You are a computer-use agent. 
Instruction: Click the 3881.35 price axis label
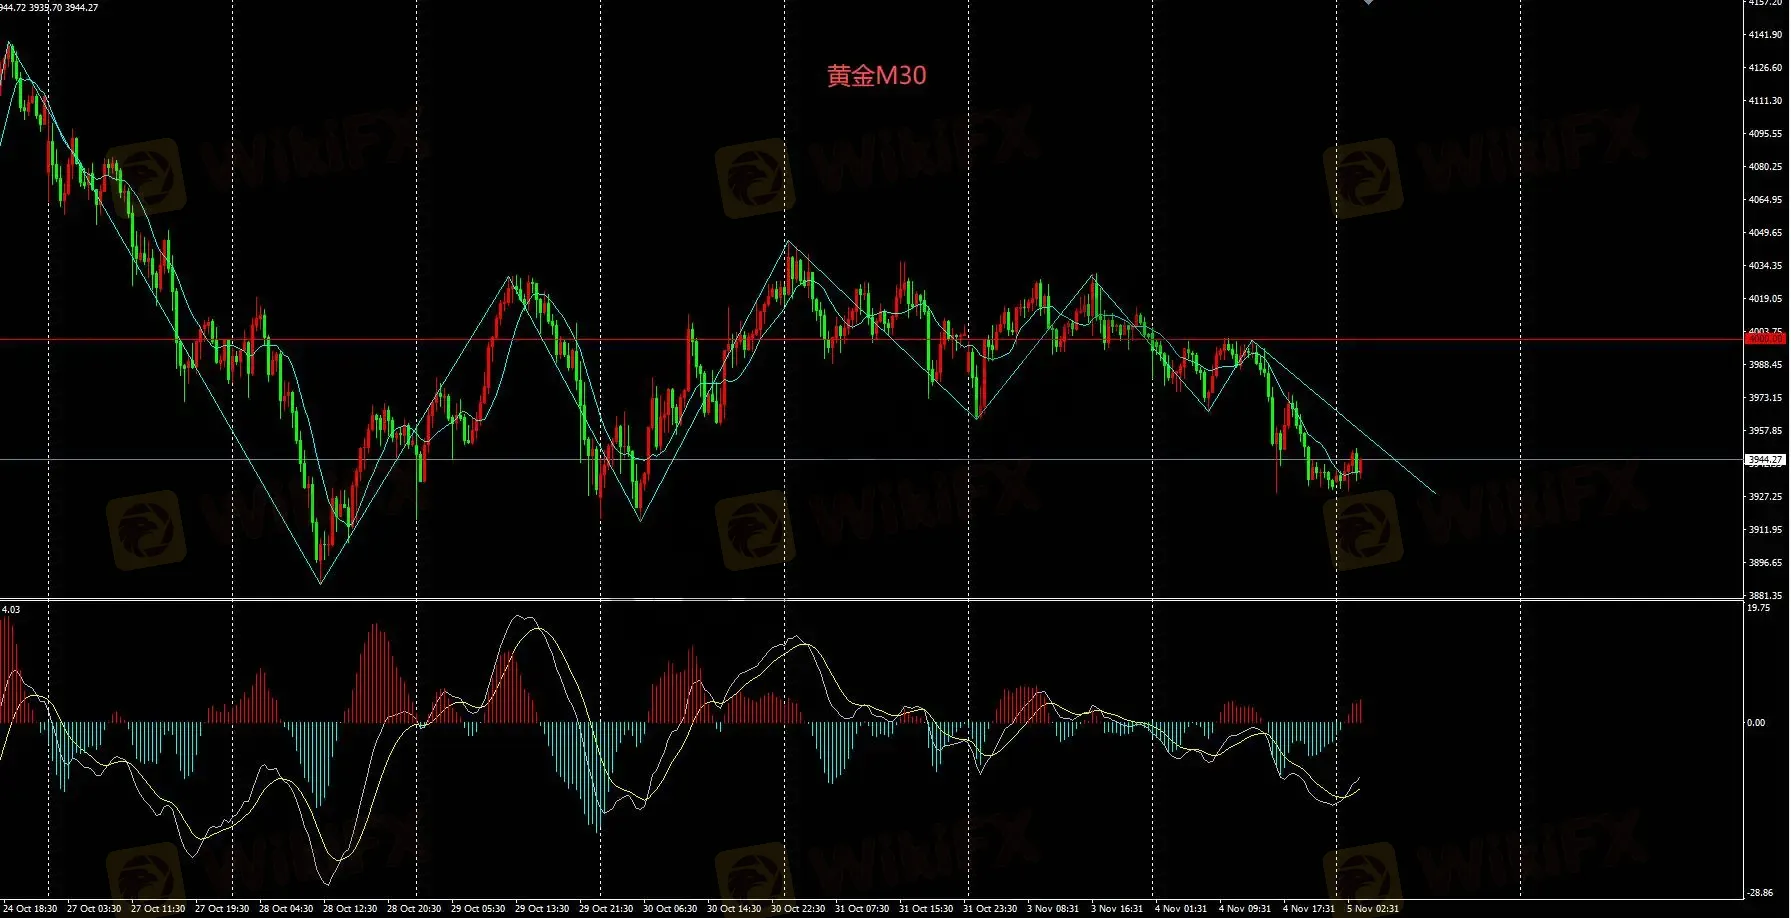[x=1765, y=596]
